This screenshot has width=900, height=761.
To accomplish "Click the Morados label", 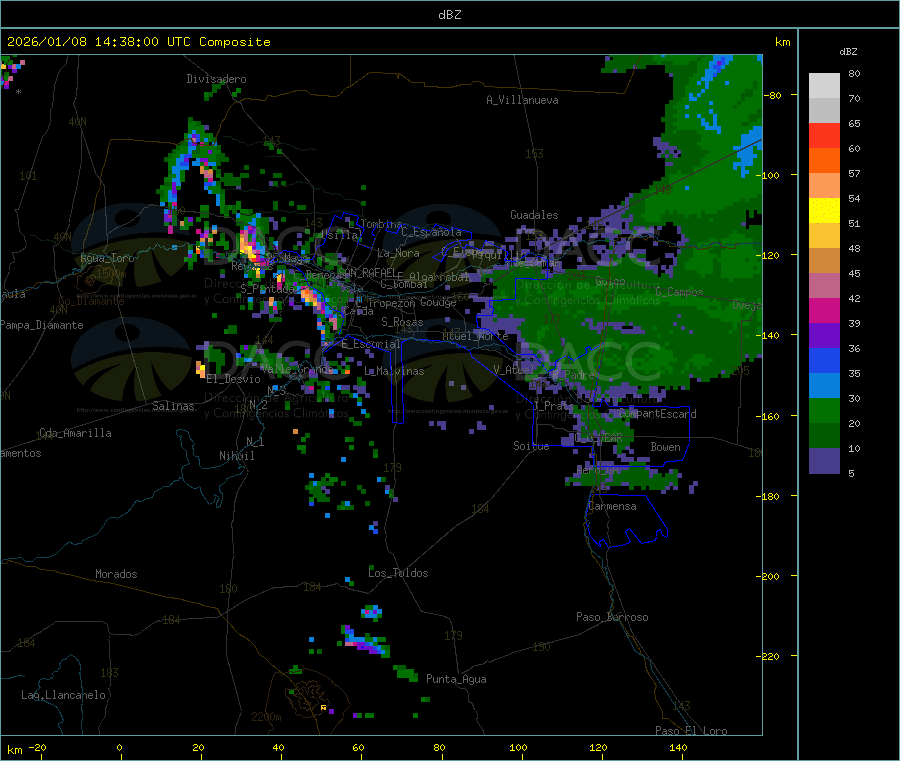I will [x=116, y=574].
